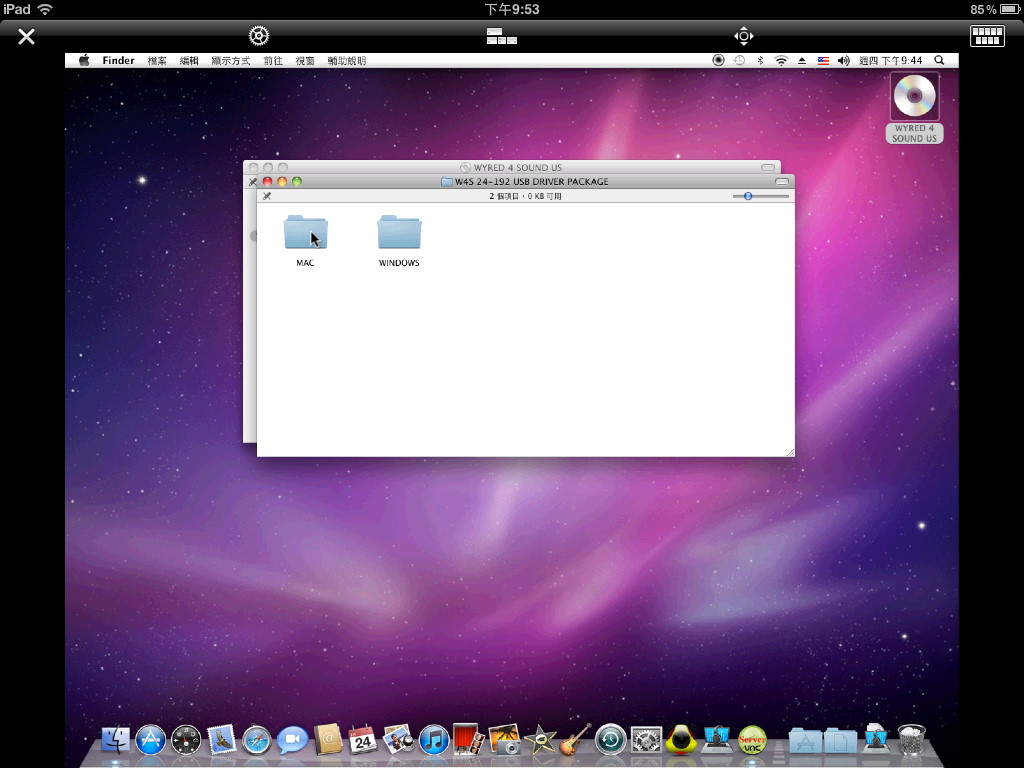Open the 視窗 menu

tap(305, 60)
